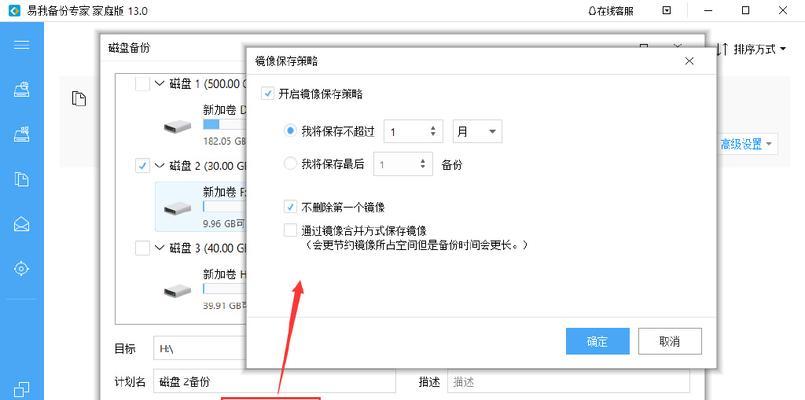Adjust the last backups count stepper
Image resolution: width=805 pixels, height=400 pixels.
click(x=423, y=164)
